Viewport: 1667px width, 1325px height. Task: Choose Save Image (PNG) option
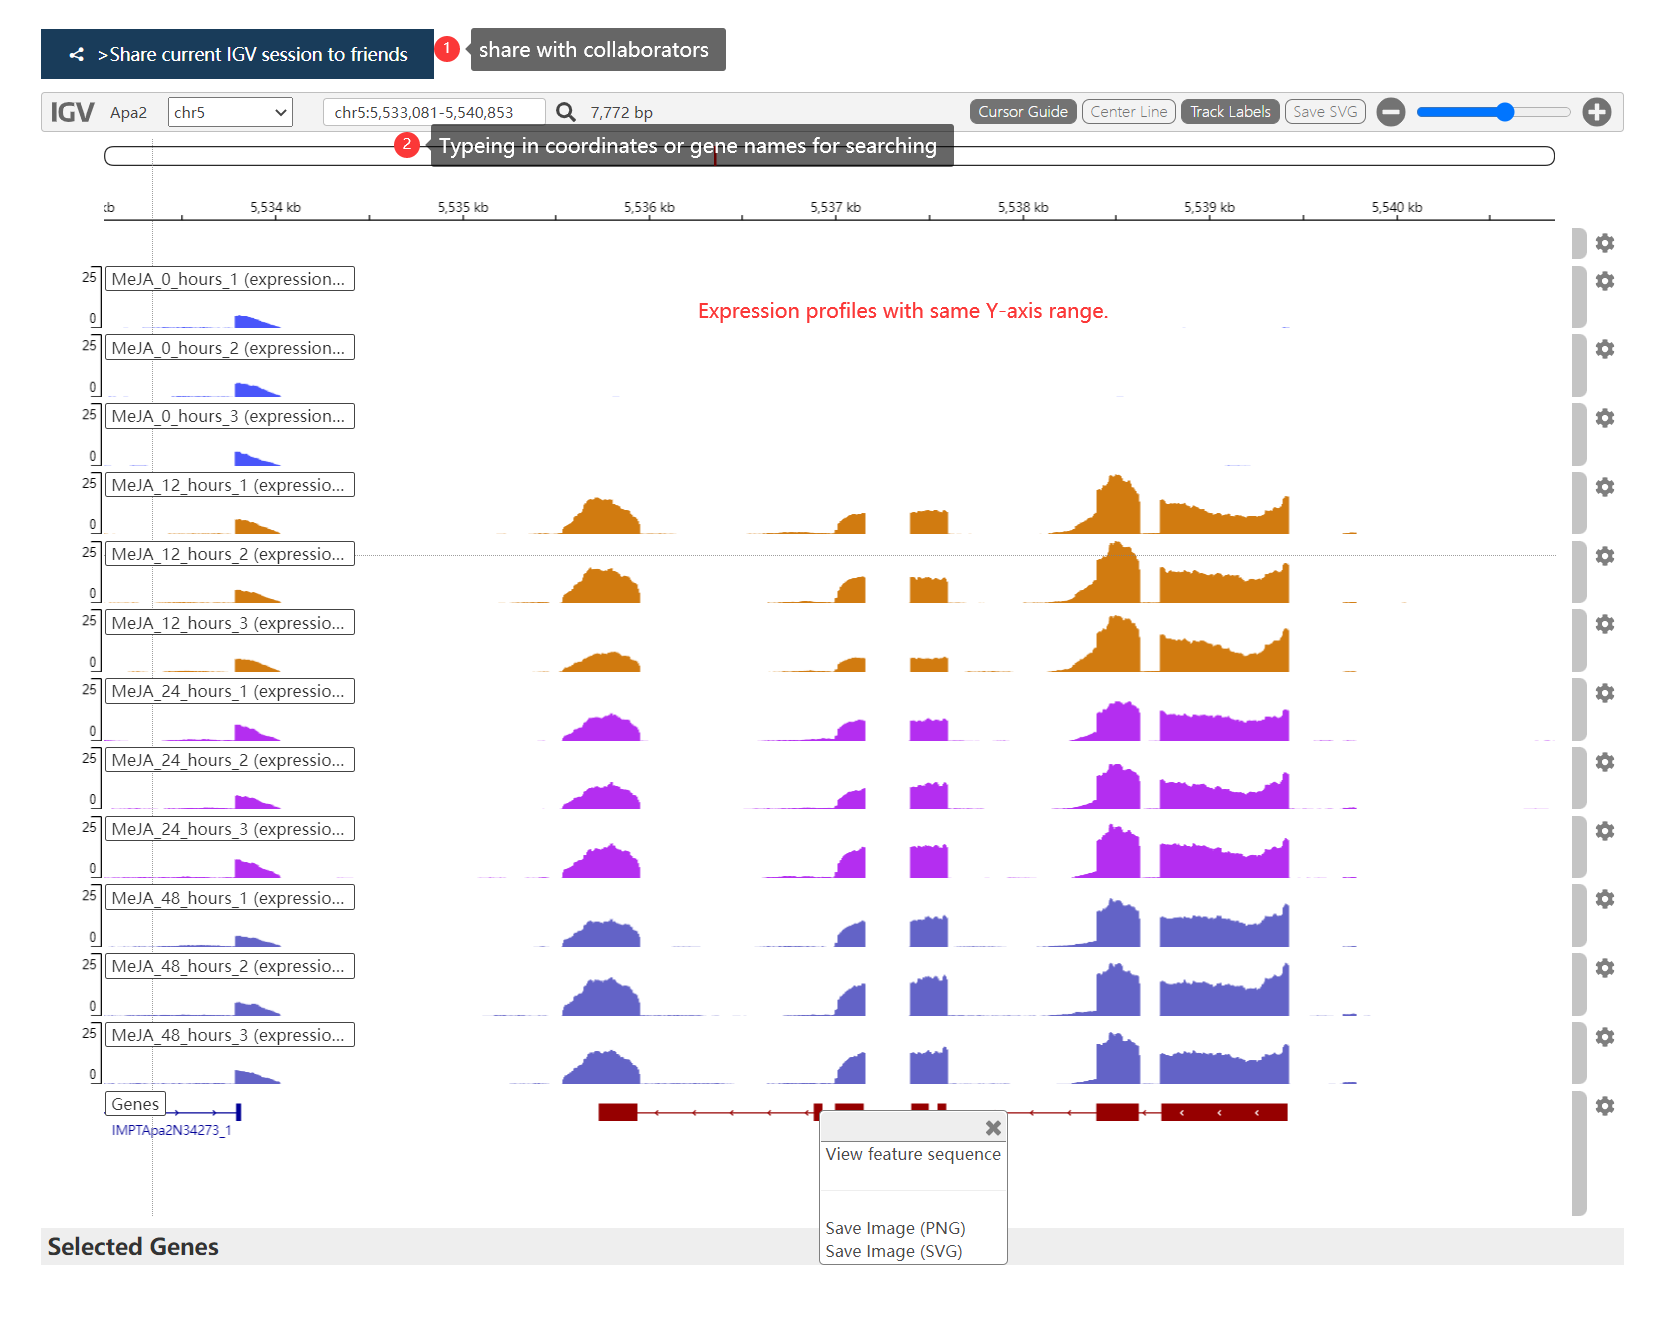(895, 1228)
